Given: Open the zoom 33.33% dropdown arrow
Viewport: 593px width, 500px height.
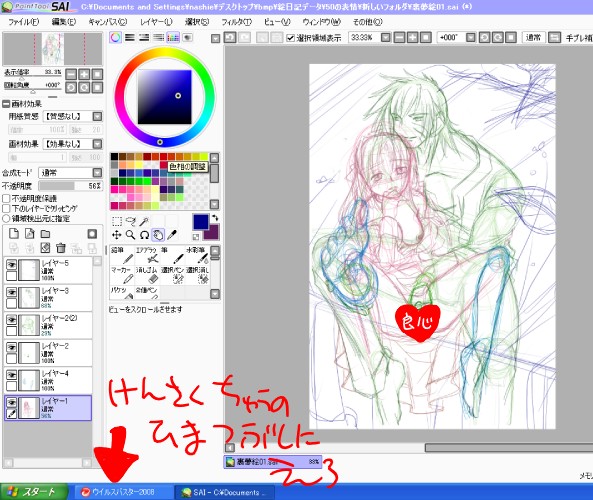Looking at the screenshot, I should 385,37.
